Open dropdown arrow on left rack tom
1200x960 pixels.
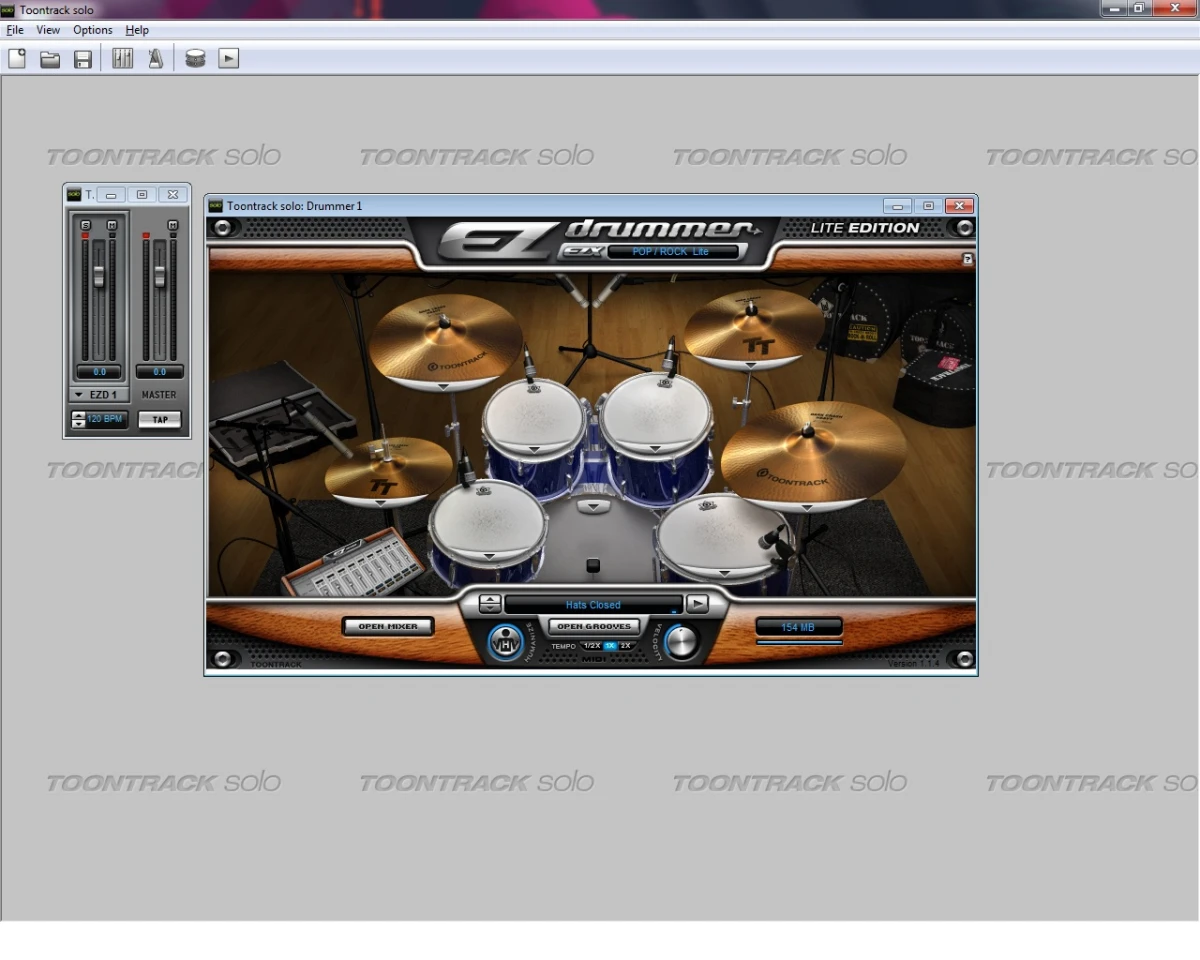tap(534, 450)
